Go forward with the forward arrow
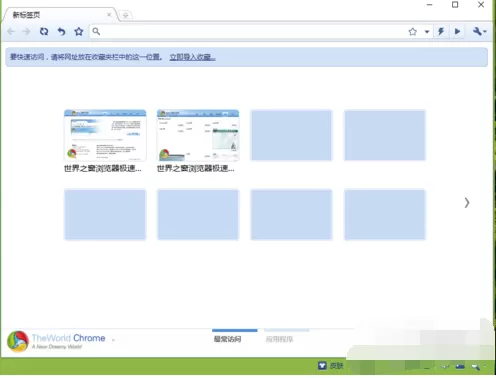Screen dimensions: 496x378 coord(26,31)
